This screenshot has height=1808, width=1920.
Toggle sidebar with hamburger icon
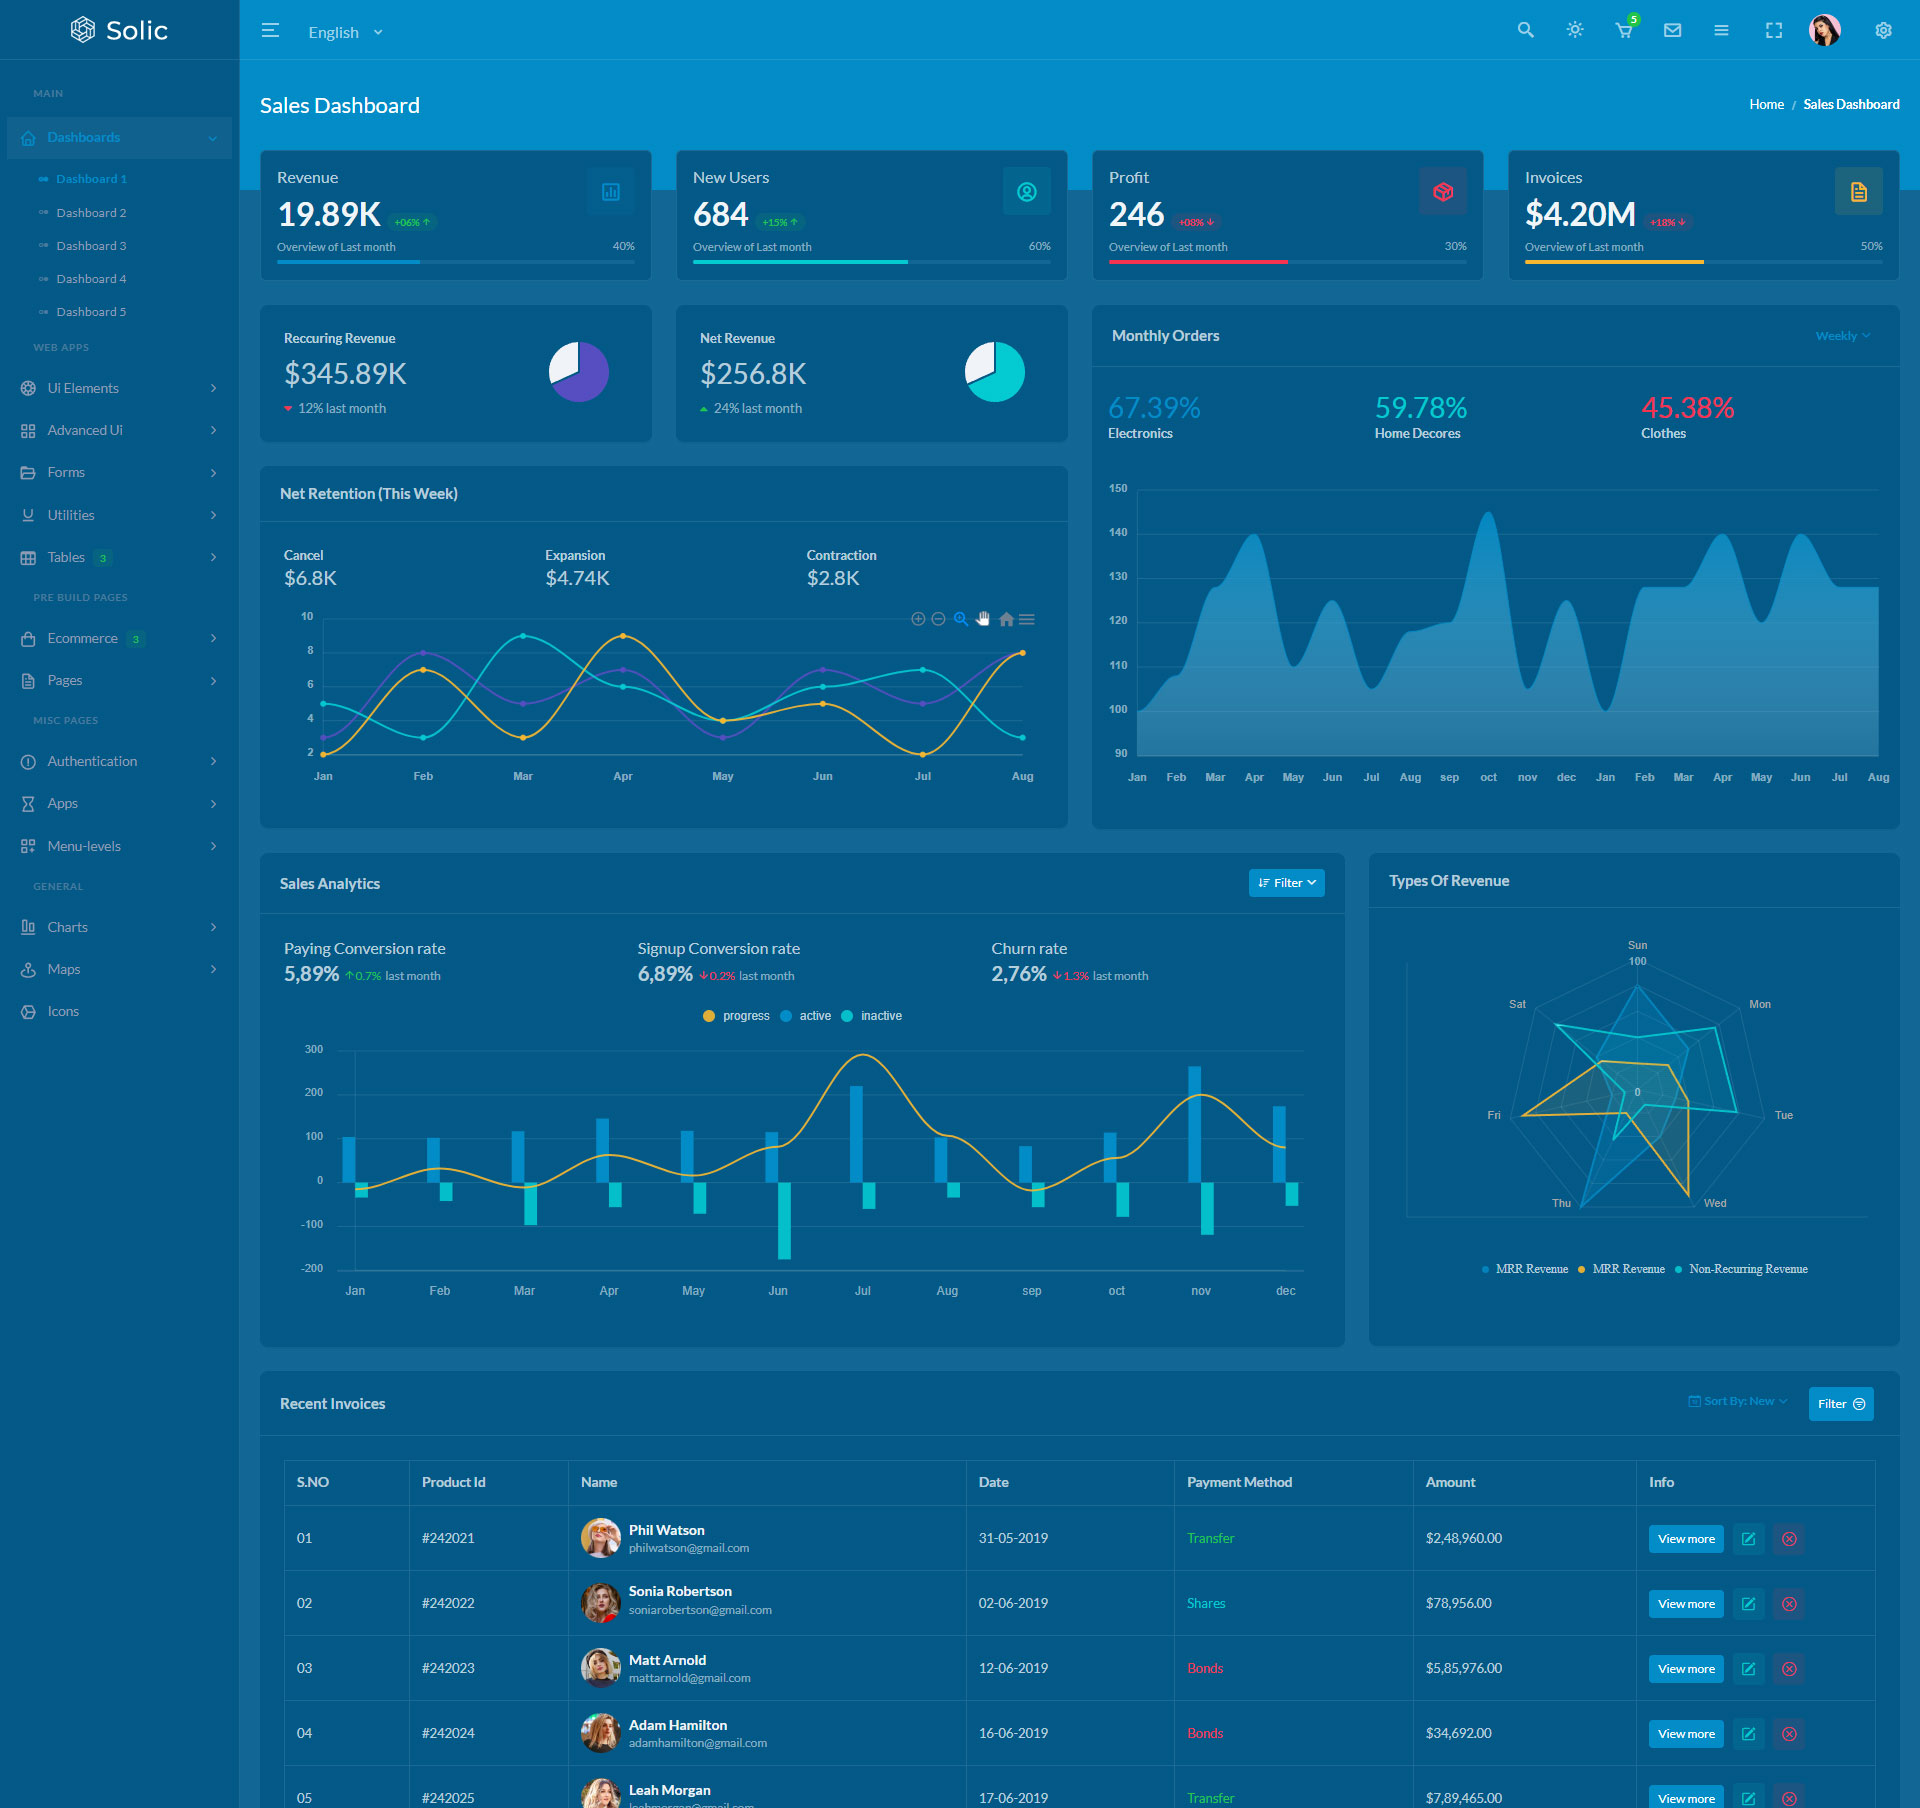(270, 30)
